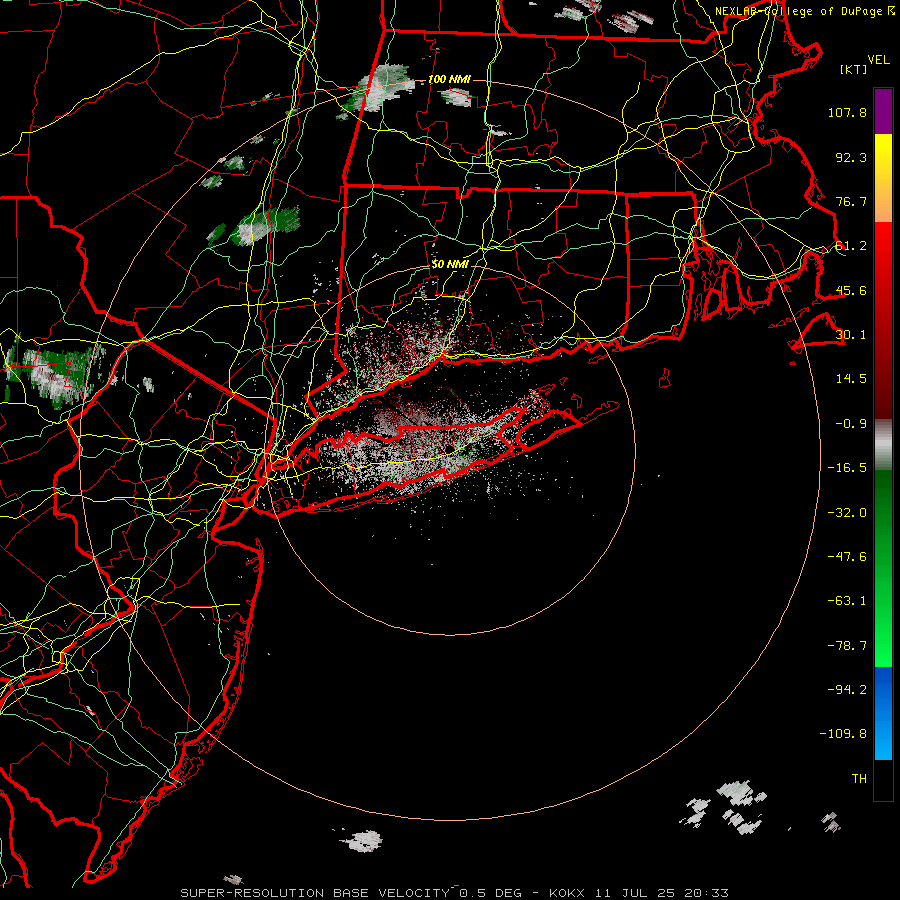The height and width of the screenshot is (900, 900).
Task: Select the bright red segment of the color bar
Action: (883, 320)
